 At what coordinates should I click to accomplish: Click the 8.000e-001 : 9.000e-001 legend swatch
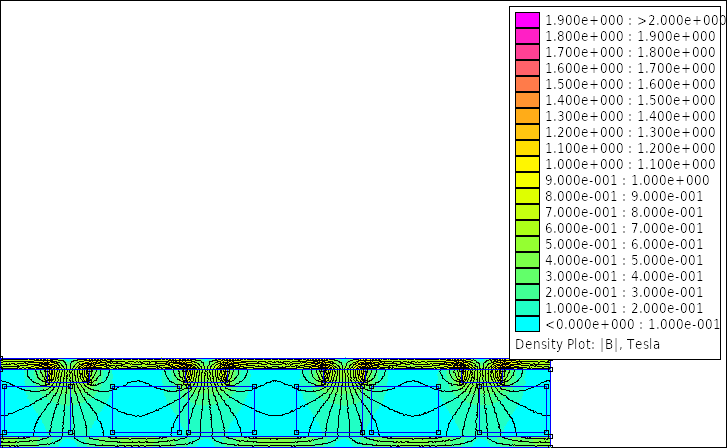pyautogui.click(x=527, y=196)
